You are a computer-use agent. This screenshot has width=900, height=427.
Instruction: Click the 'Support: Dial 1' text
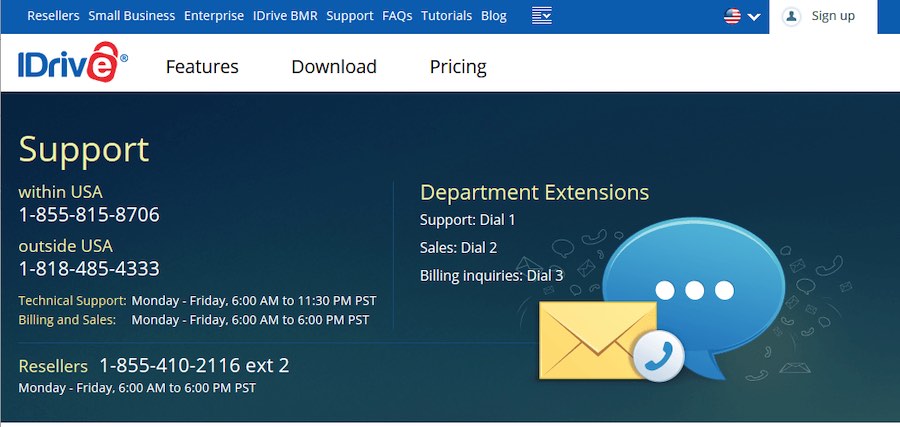coord(468,220)
